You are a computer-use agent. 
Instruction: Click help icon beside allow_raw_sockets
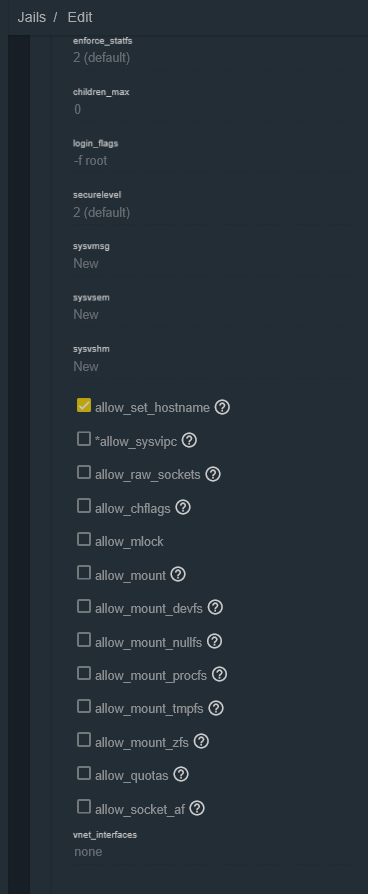pos(213,474)
